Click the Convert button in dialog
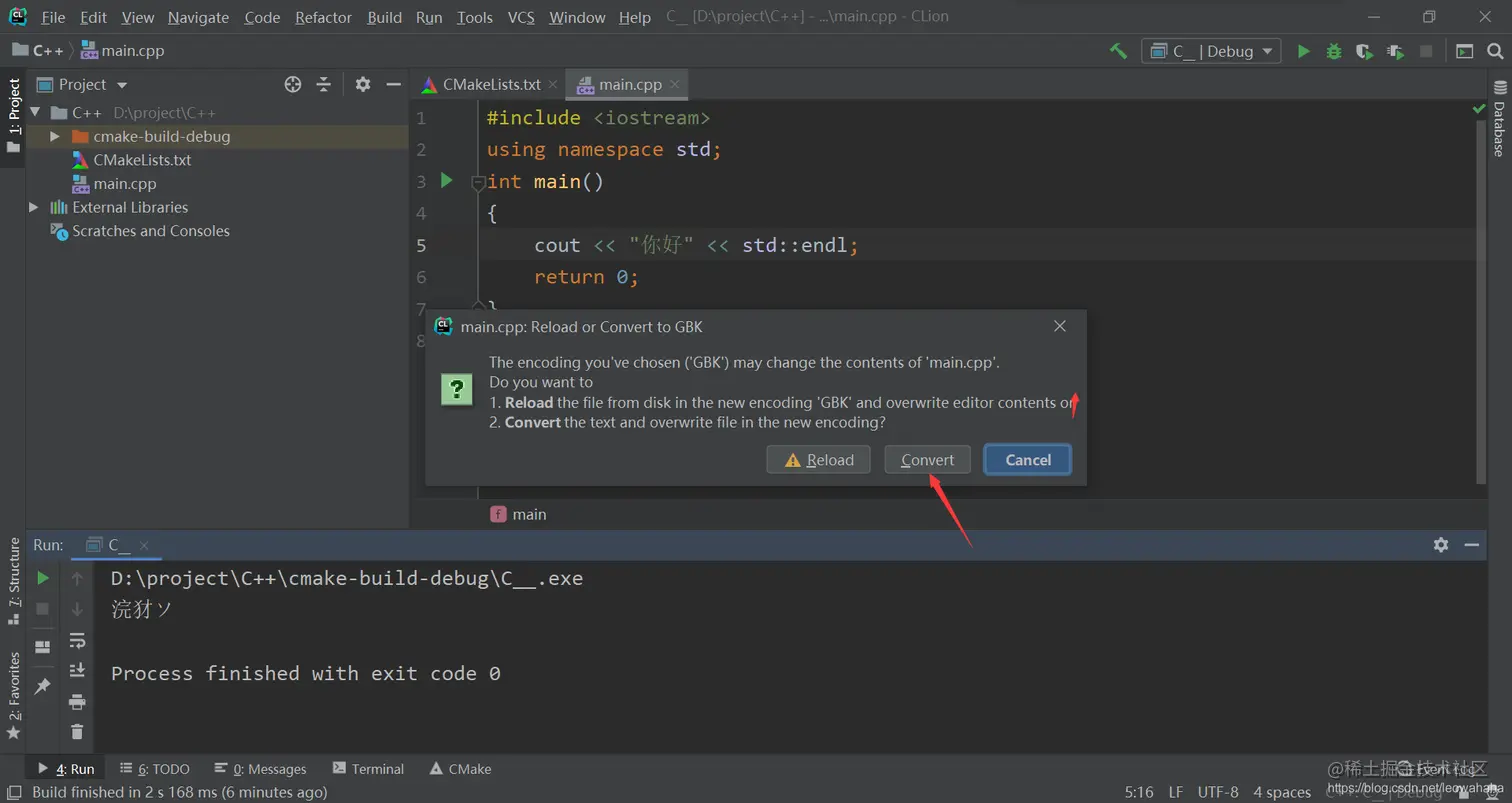This screenshot has width=1512, height=803. [928, 460]
